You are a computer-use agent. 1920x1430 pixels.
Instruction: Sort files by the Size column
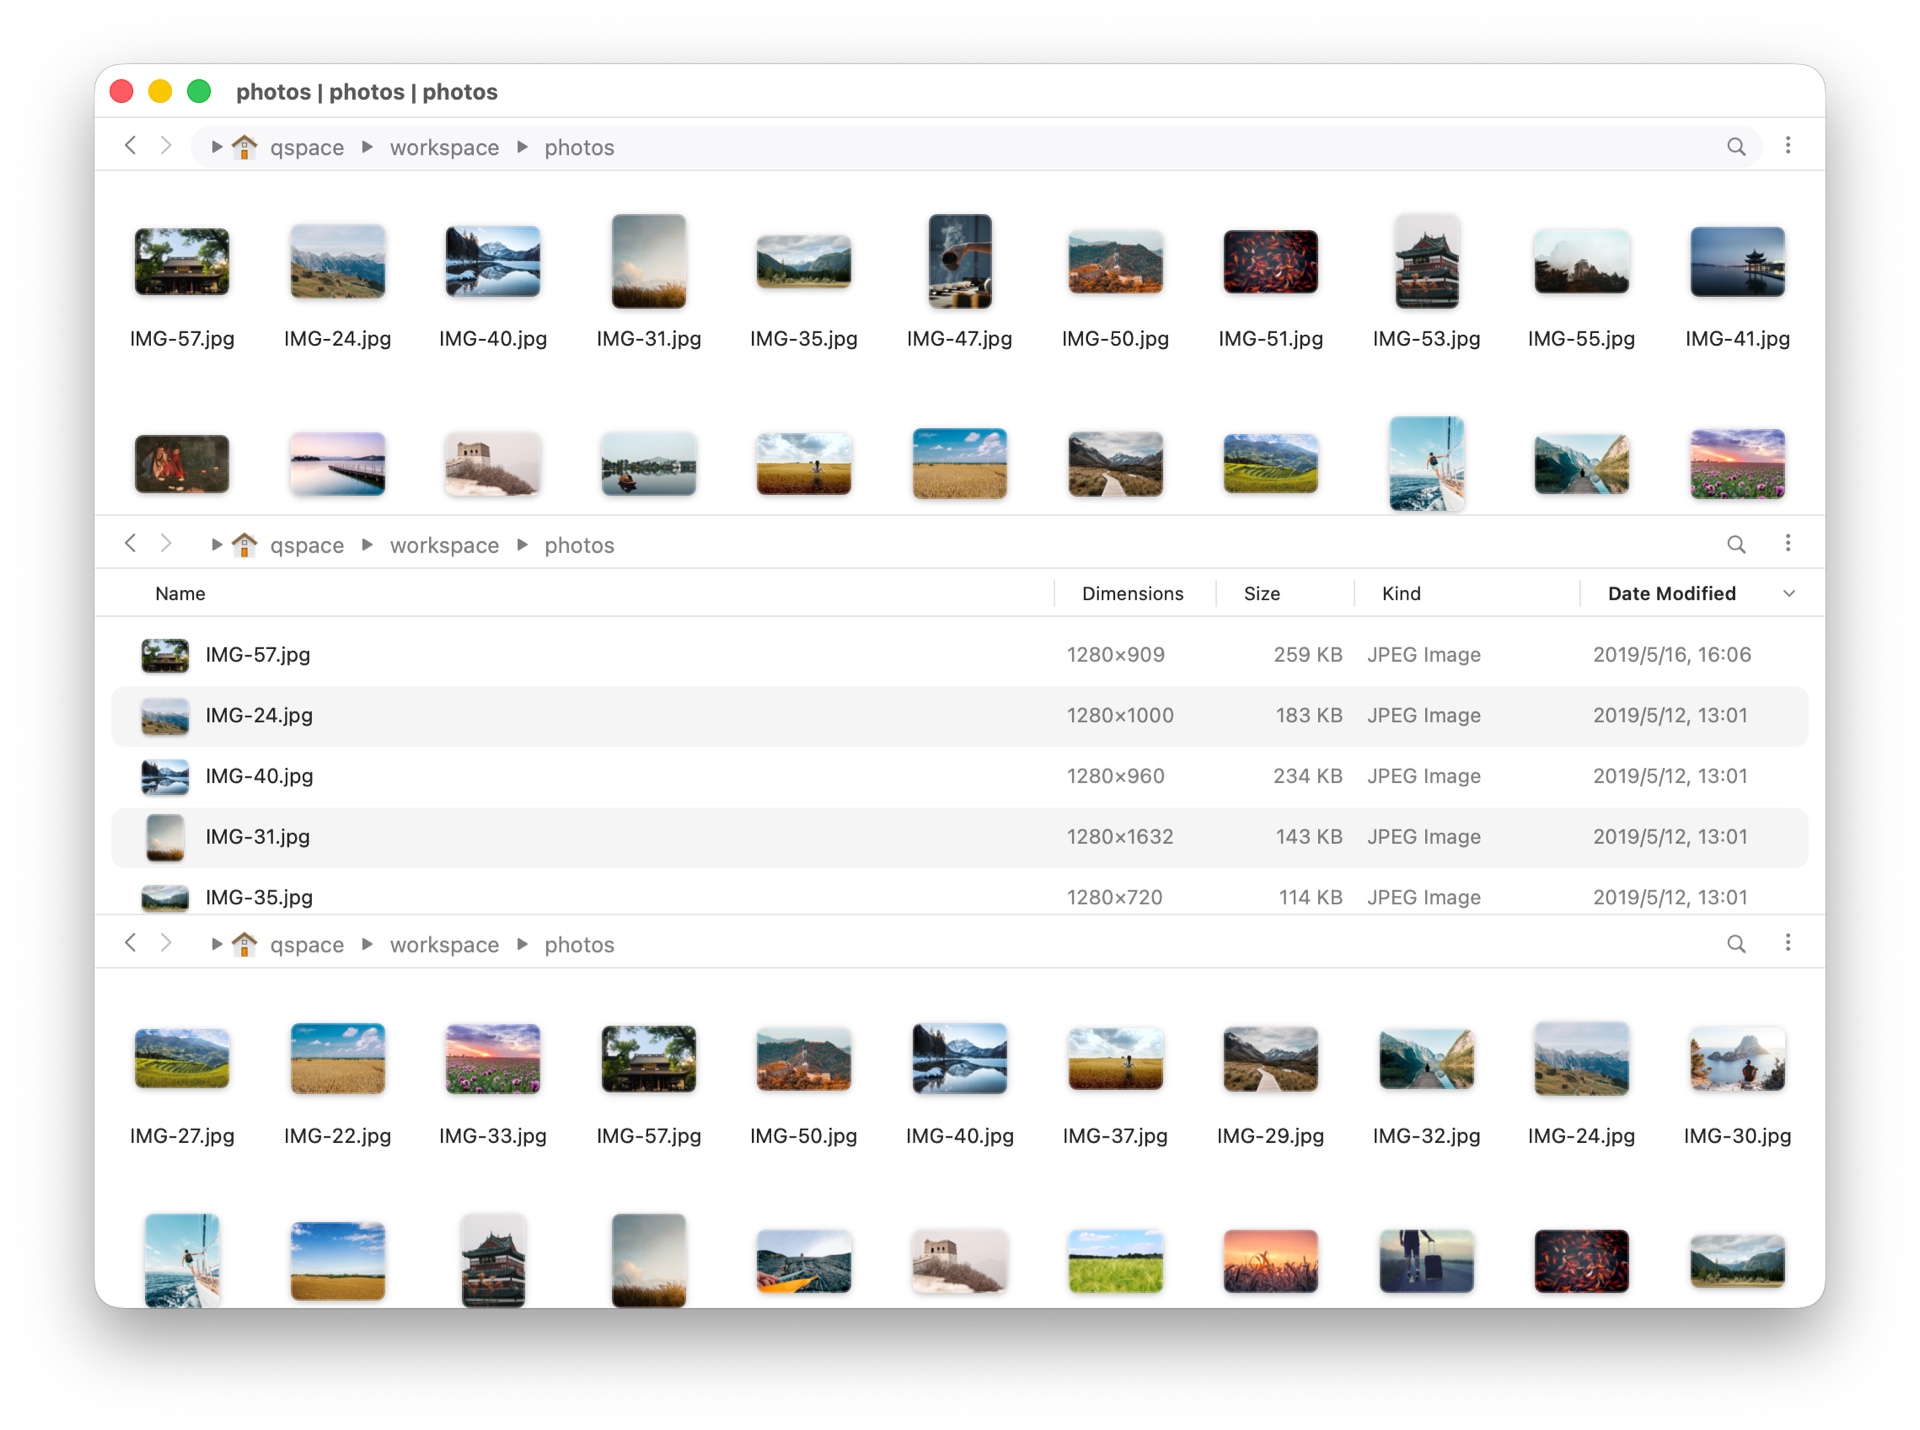(x=1261, y=593)
